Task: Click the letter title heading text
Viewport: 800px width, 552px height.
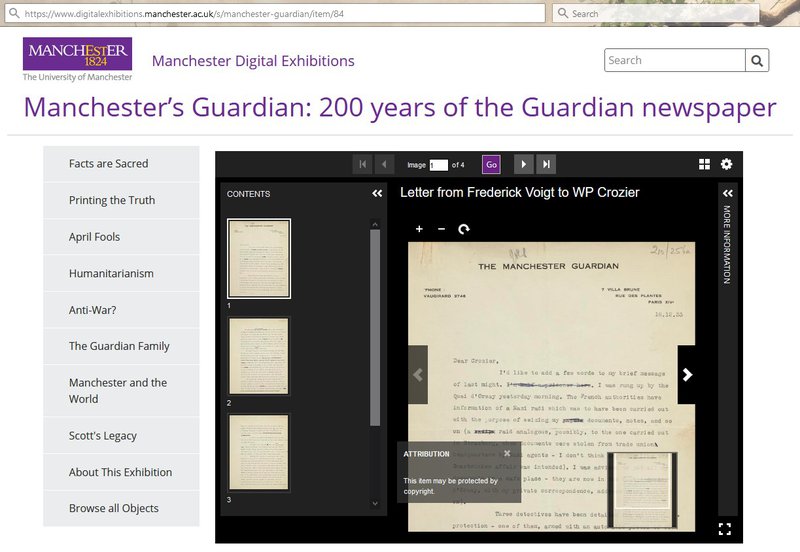Action: [x=519, y=192]
